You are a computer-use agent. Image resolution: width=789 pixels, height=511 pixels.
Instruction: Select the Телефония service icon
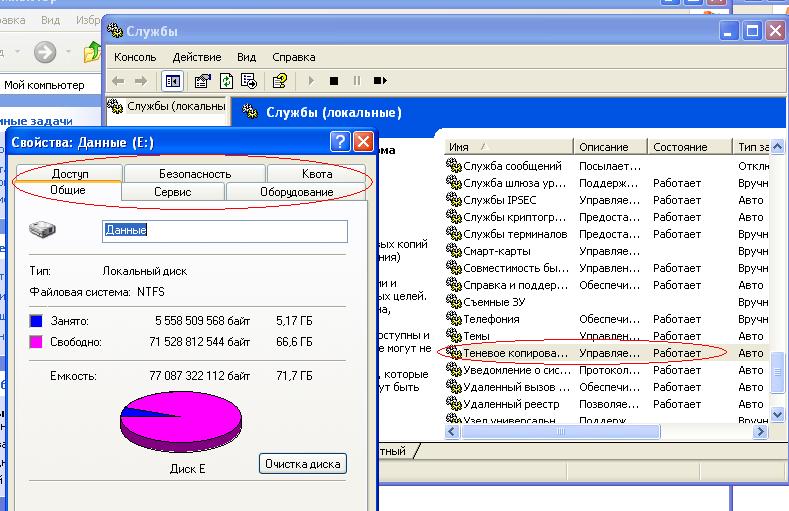point(453,318)
